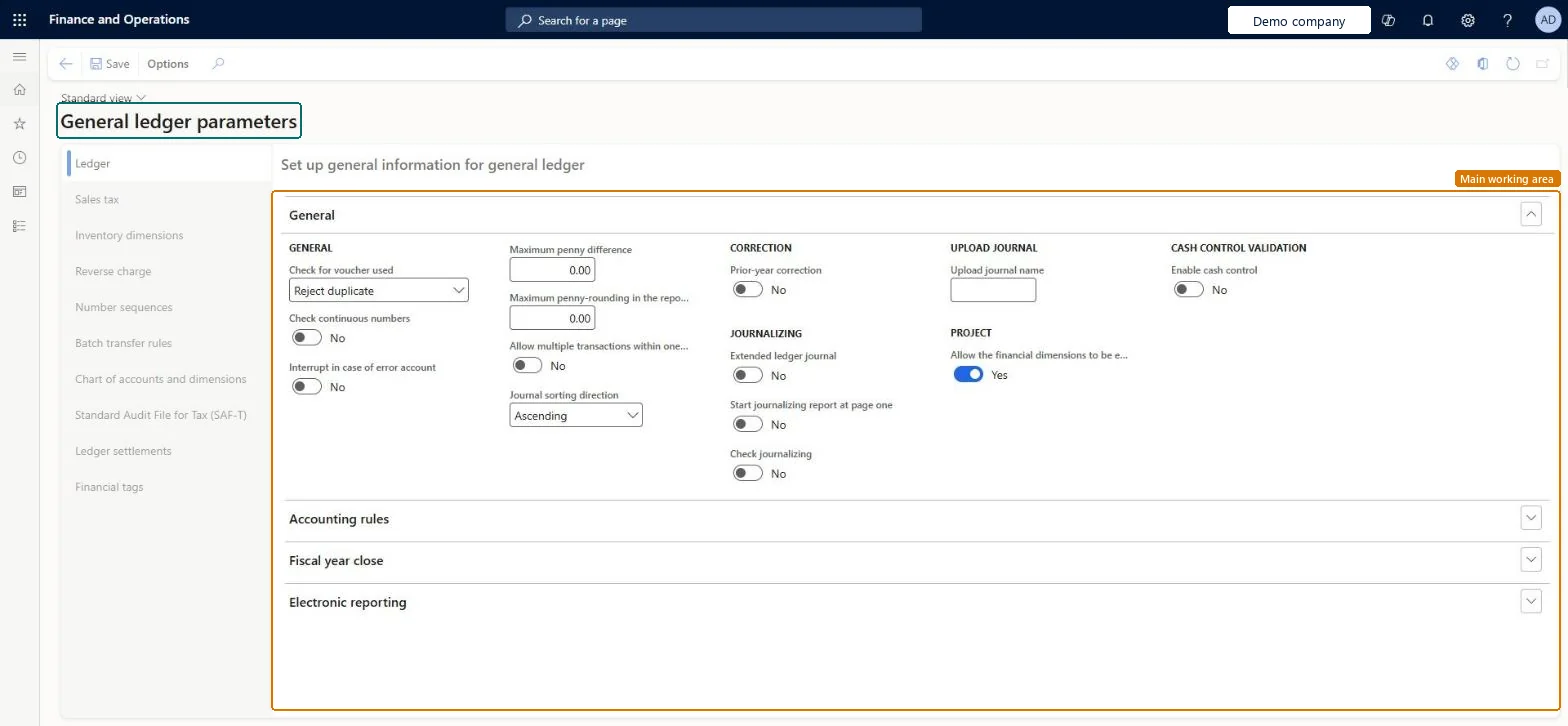Click the Open in Office icon
The height and width of the screenshot is (726, 1568).
click(1483, 64)
